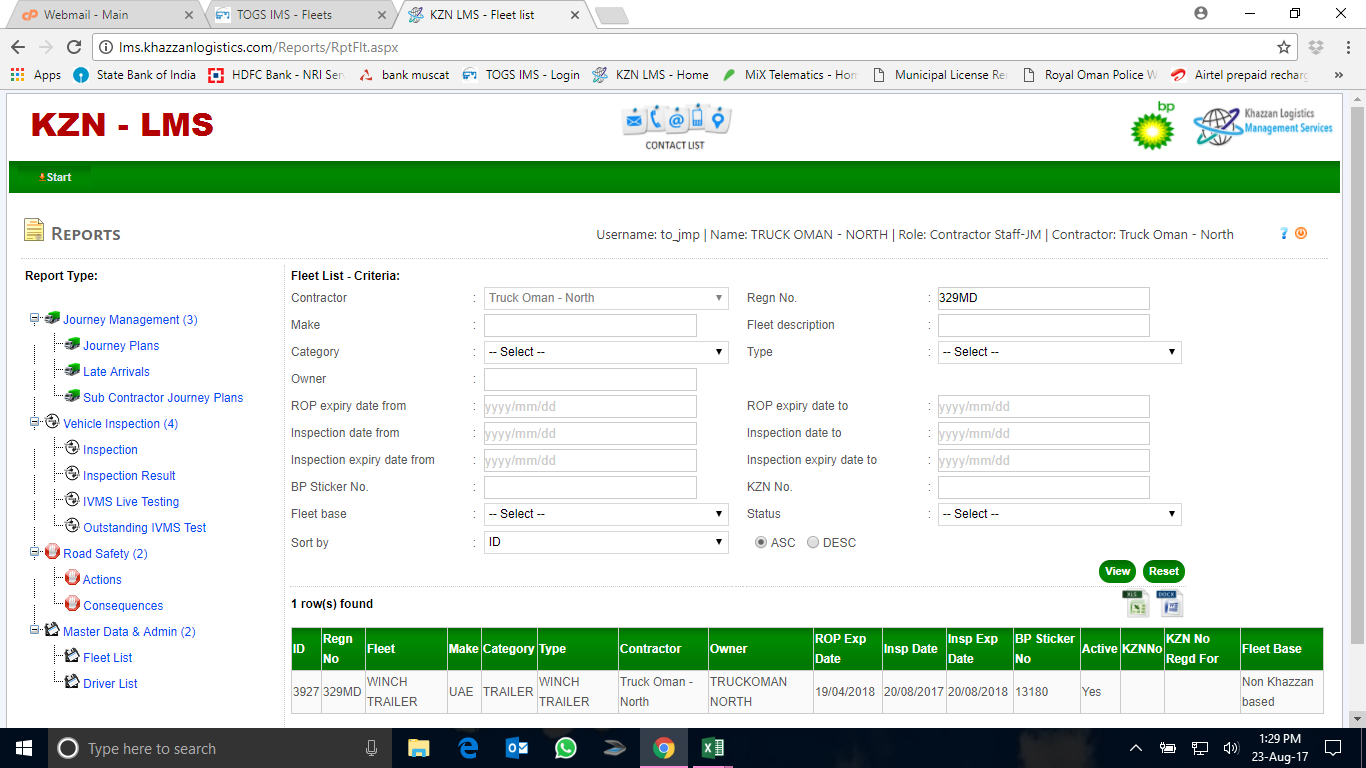Click the orange power logout icon

pyautogui.click(x=1301, y=233)
